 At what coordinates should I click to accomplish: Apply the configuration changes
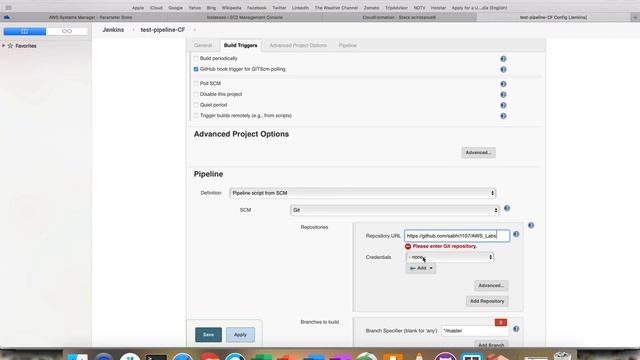click(x=240, y=335)
